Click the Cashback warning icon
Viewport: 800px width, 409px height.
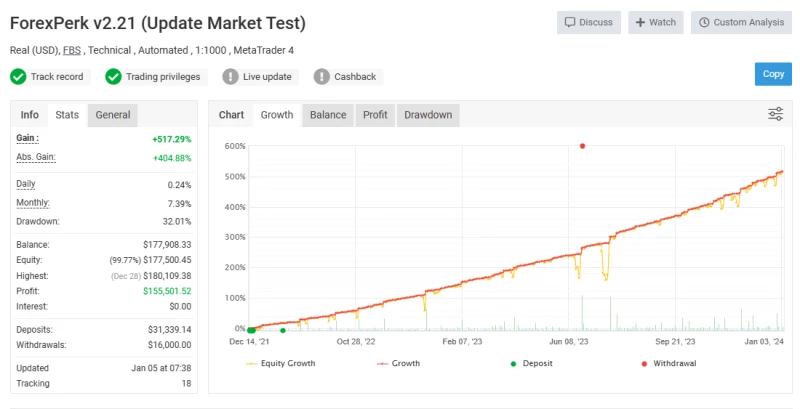(x=321, y=76)
